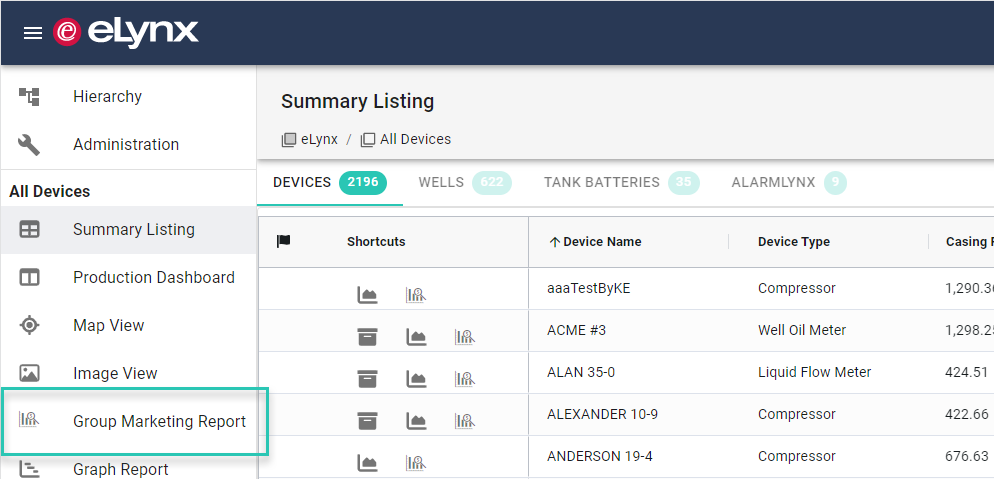Screen dimensions: 994x479
Task: Open archive box shortcut for ALAN 35-0
Action: point(367,379)
